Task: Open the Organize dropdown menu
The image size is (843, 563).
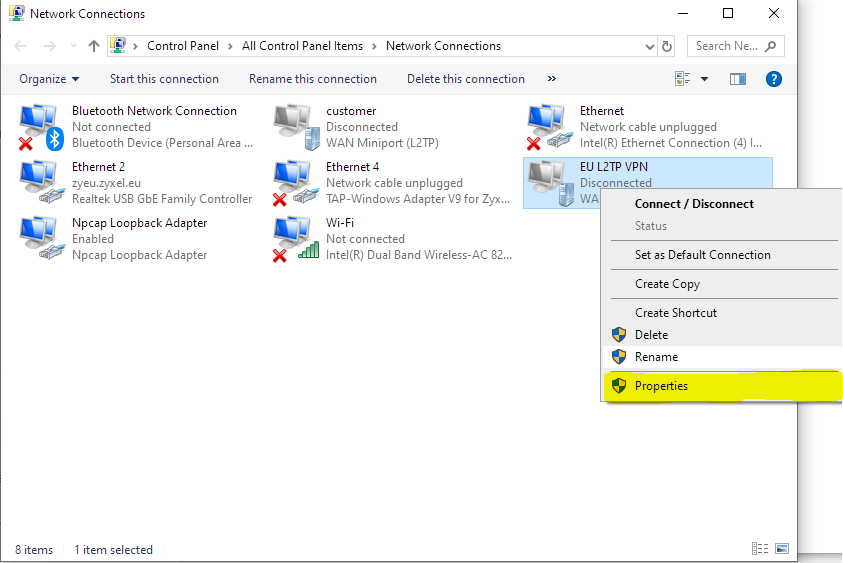Action: tap(49, 79)
